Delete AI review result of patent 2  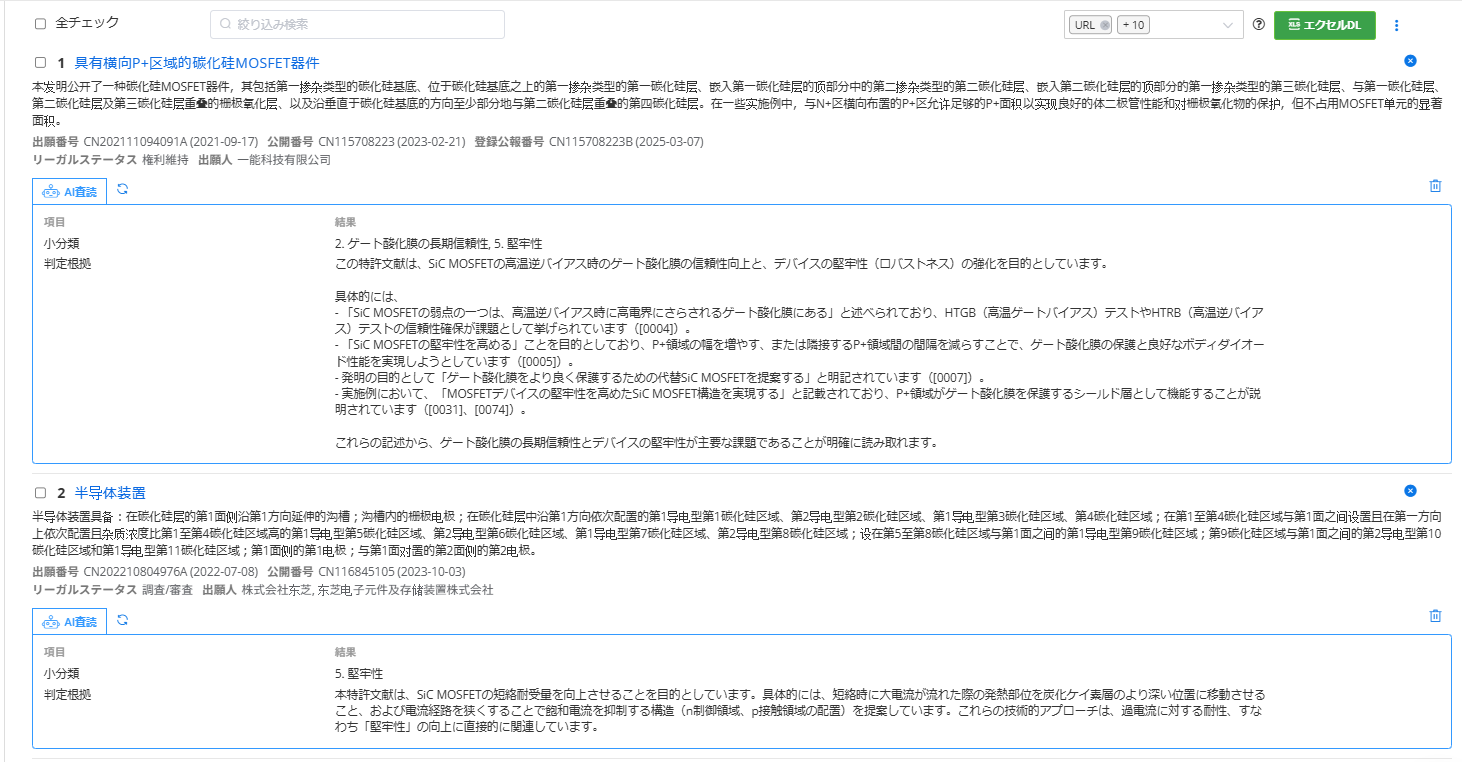1435,616
